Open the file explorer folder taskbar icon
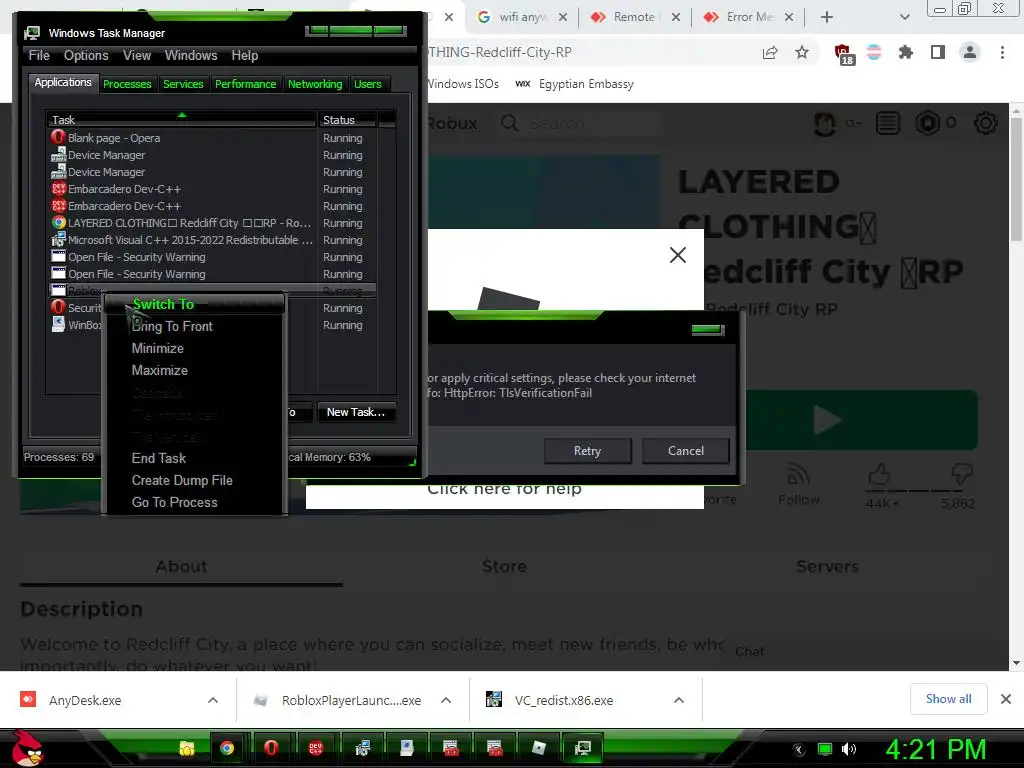This screenshot has height=768, width=1024. [187, 748]
